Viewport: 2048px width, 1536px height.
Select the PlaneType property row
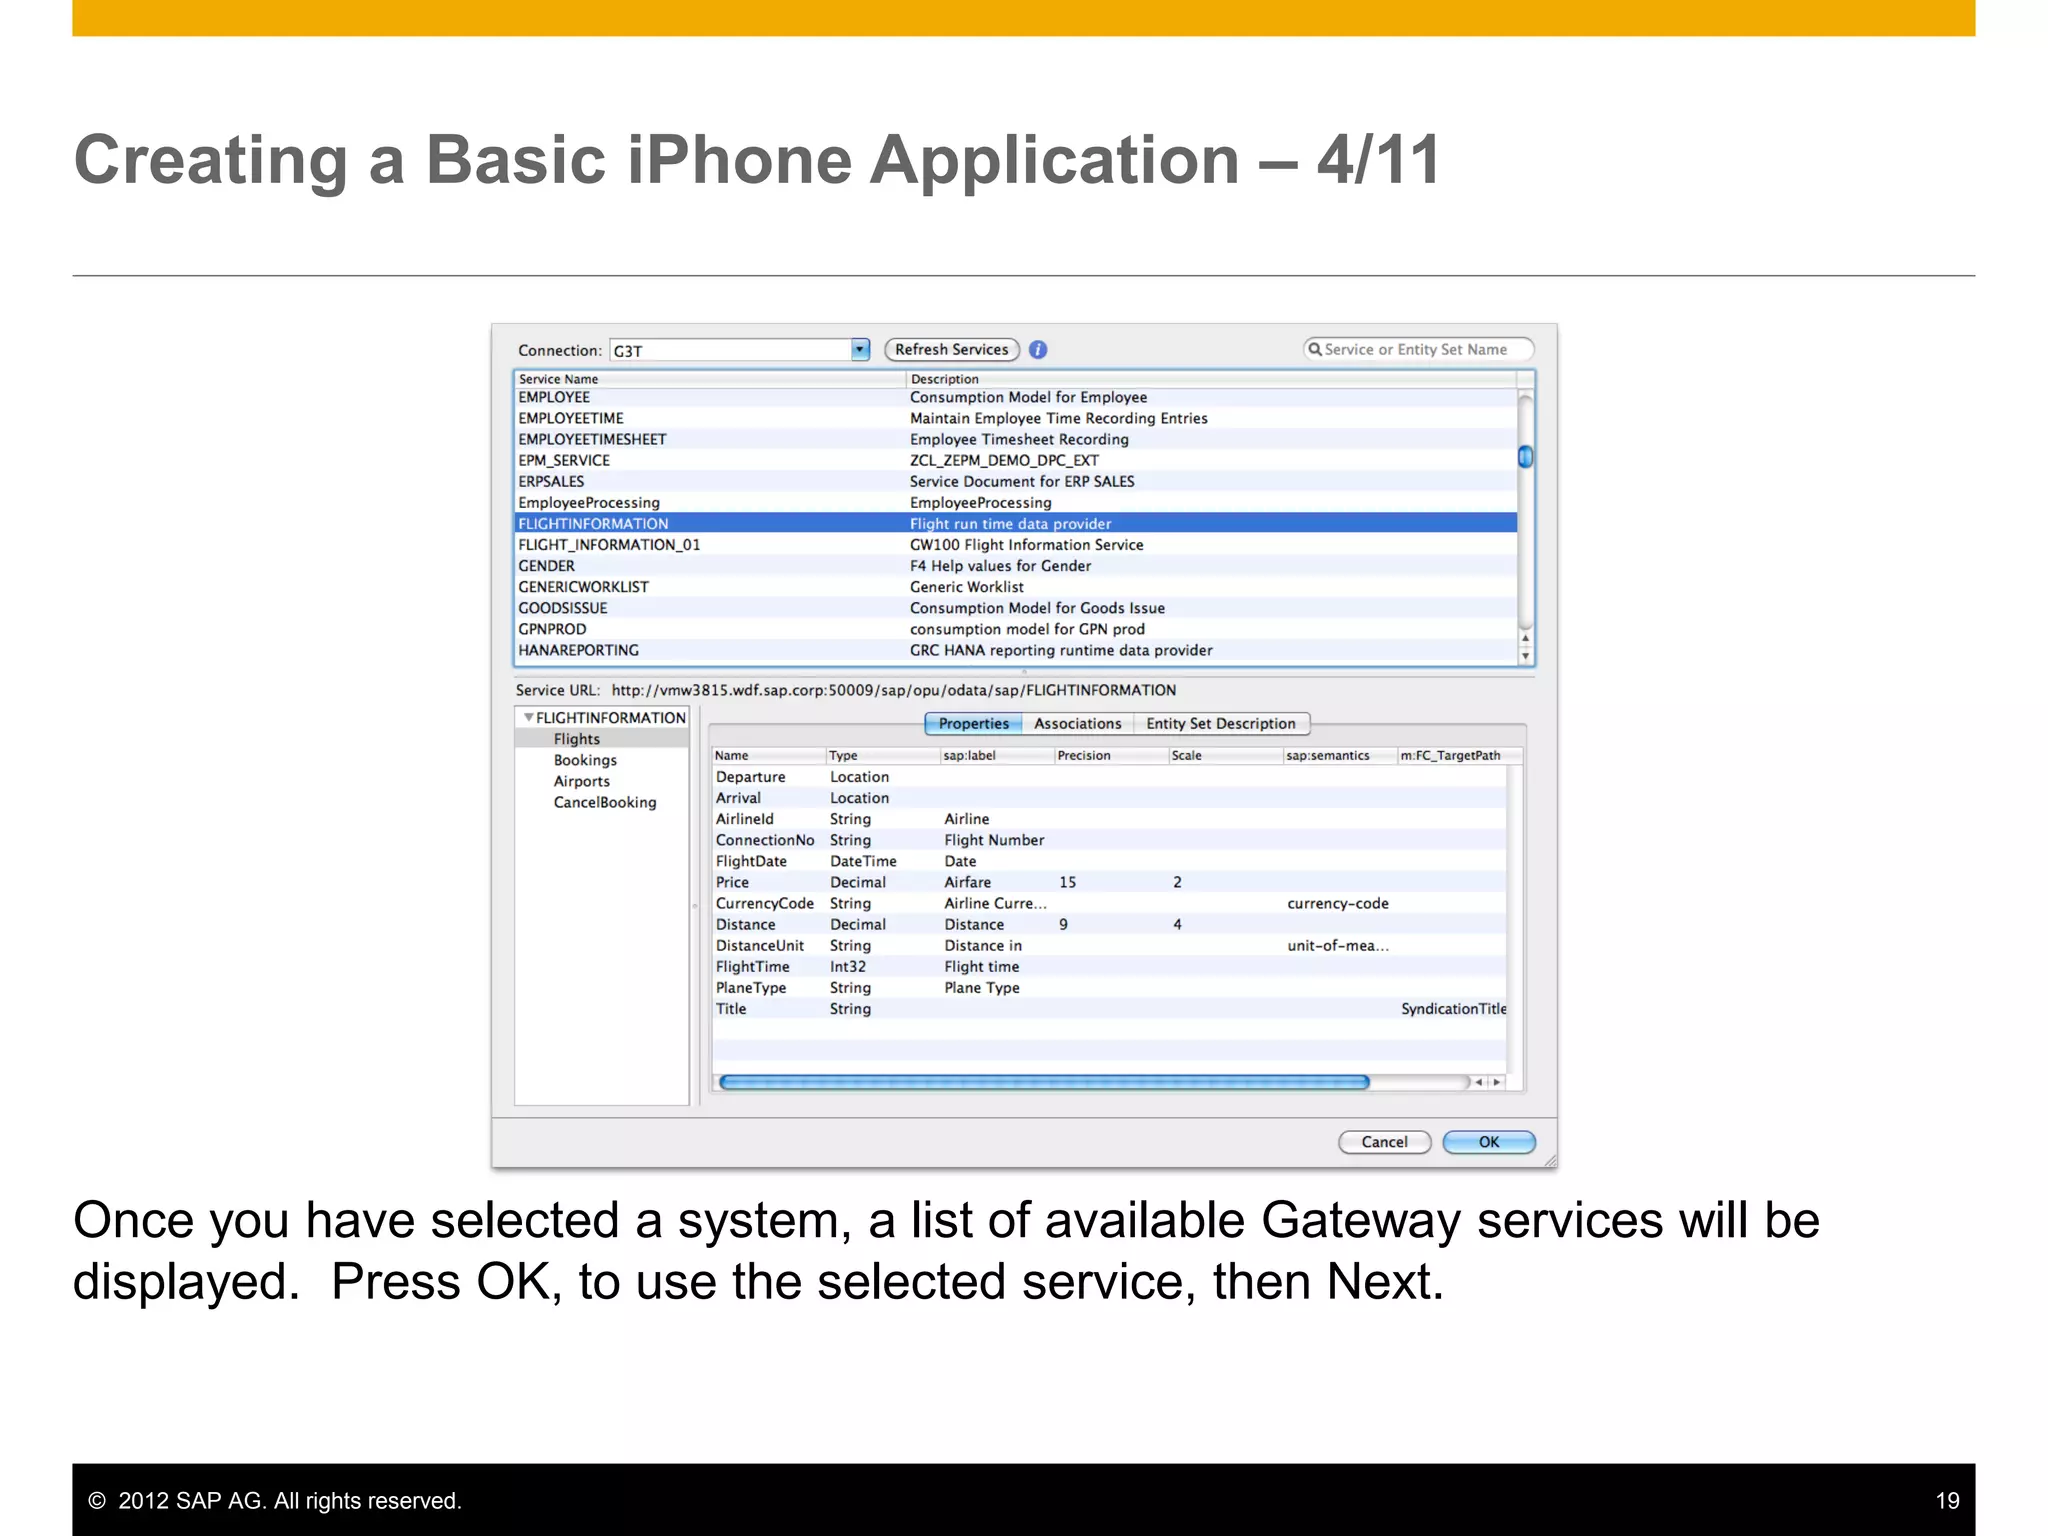[x=1109, y=988]
